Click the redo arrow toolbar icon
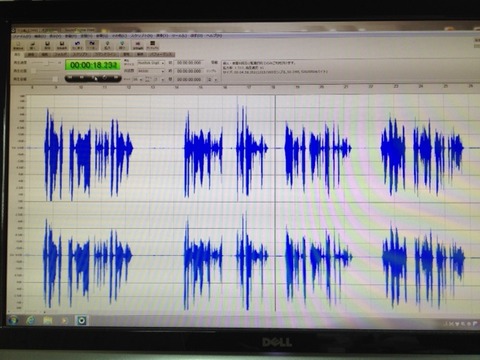The width and height of the screenshot is (480, 360). [92, 45]
